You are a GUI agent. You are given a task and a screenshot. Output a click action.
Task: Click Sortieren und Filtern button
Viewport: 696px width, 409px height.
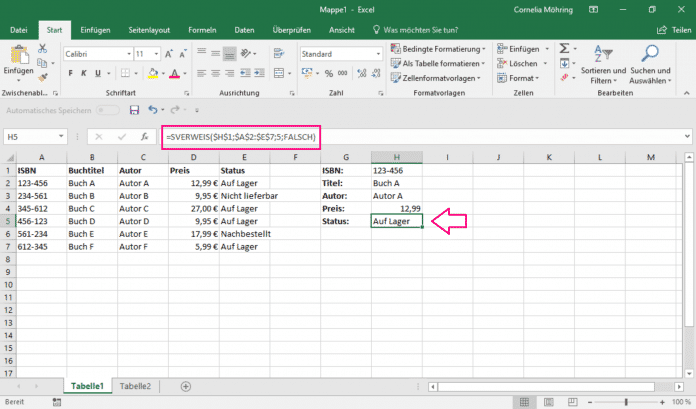[604, 62]
